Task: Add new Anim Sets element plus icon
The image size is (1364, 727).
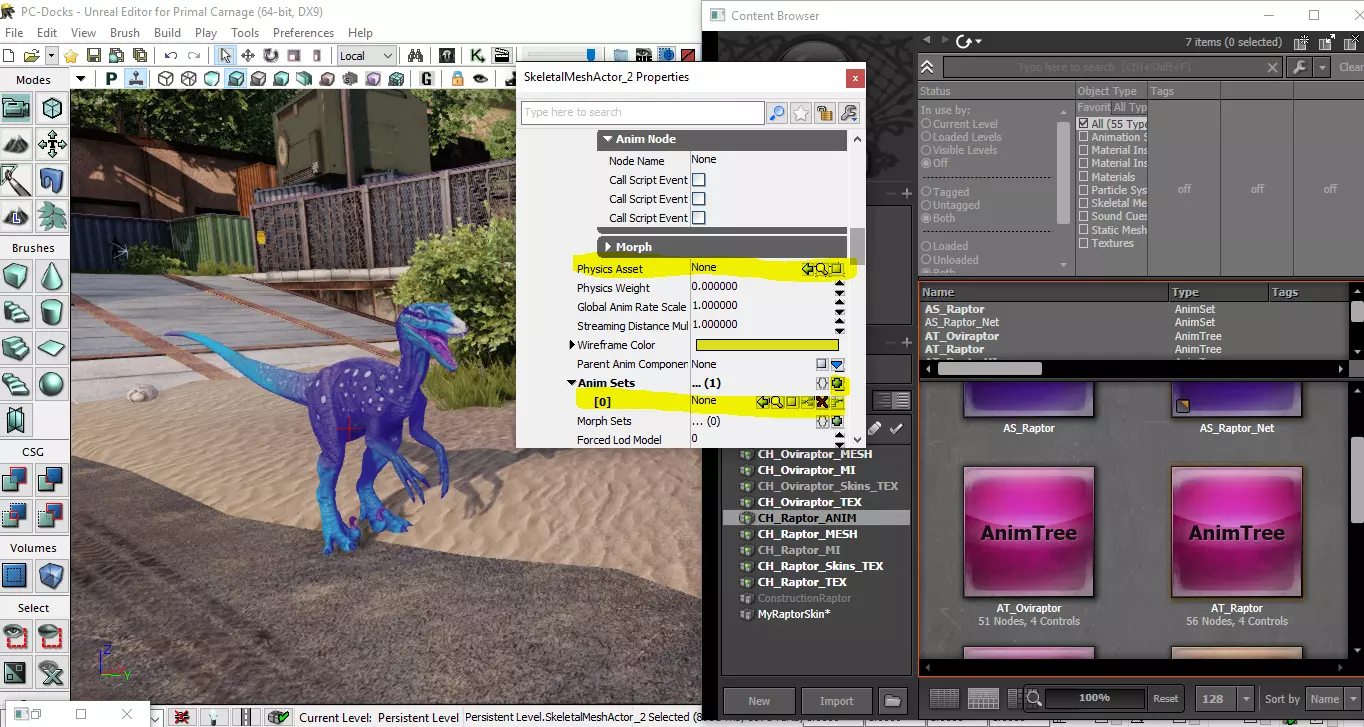Action: [837, 383]
